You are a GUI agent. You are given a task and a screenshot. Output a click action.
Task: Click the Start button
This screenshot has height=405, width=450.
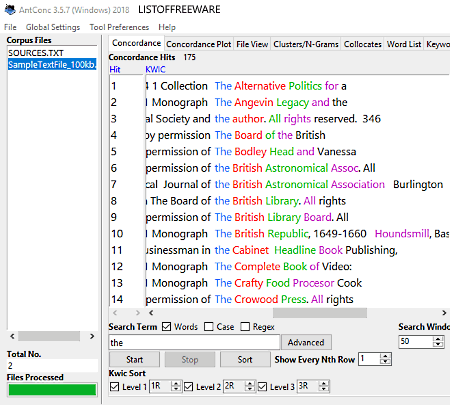coord(134,360)
